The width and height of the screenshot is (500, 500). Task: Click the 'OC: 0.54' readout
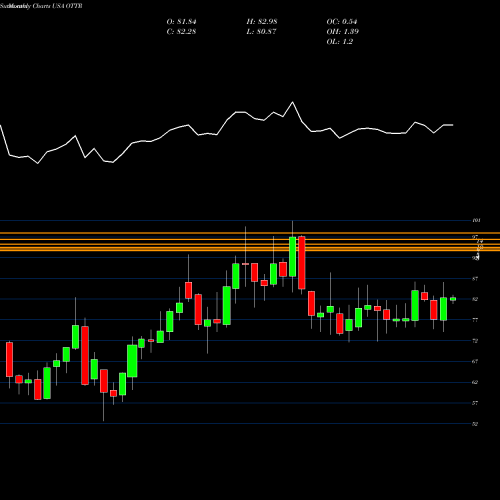click(342, 22)
